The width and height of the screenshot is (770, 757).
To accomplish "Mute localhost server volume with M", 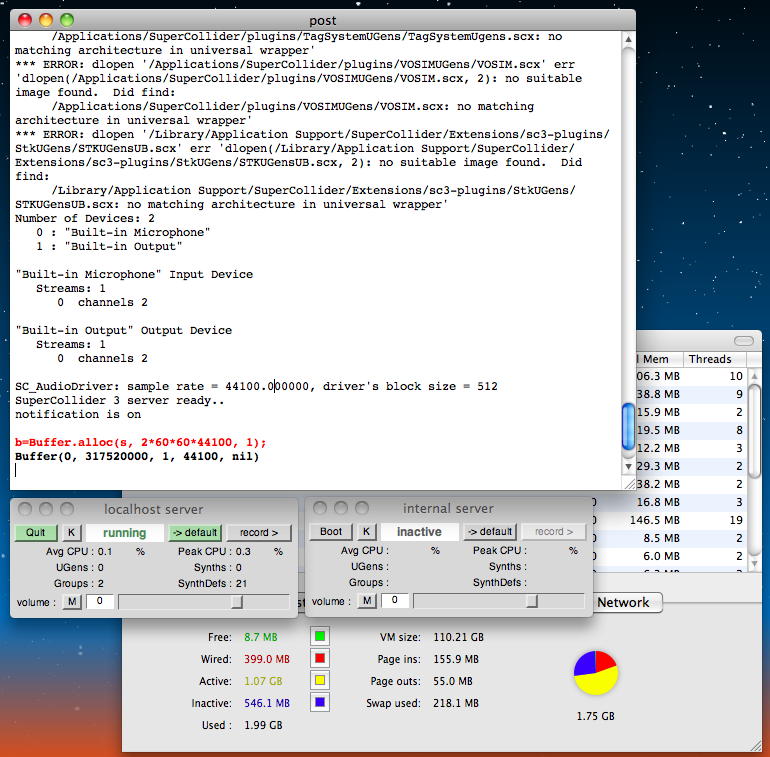I will pyautogui.click(x=72, y=601).
